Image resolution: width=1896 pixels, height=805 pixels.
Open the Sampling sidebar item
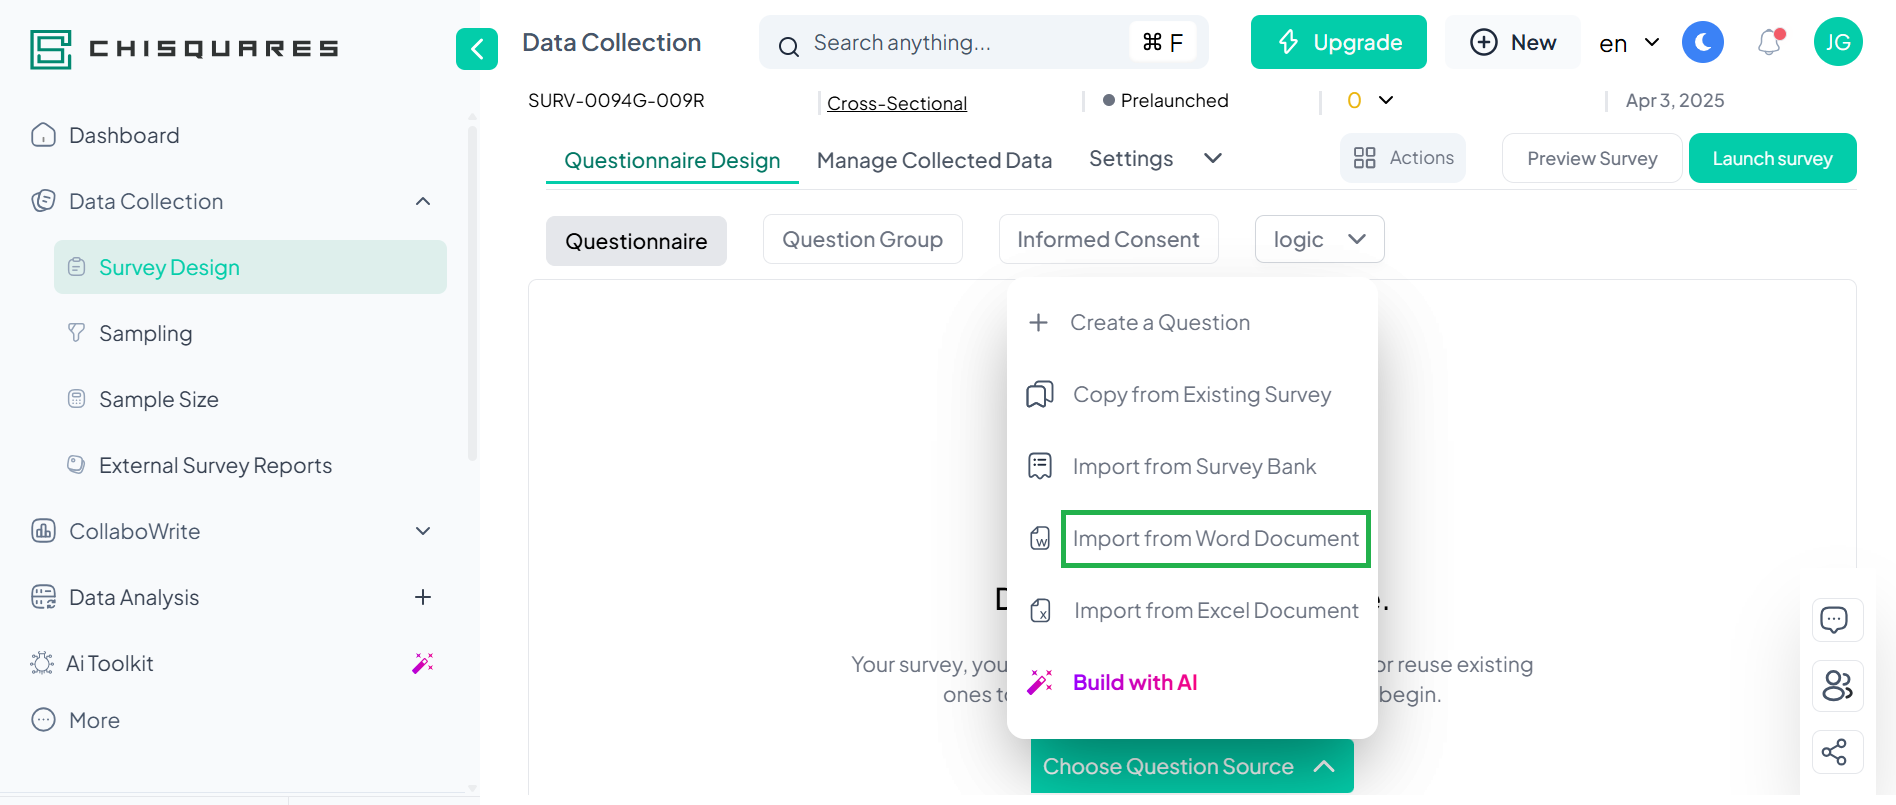point(145,333)
